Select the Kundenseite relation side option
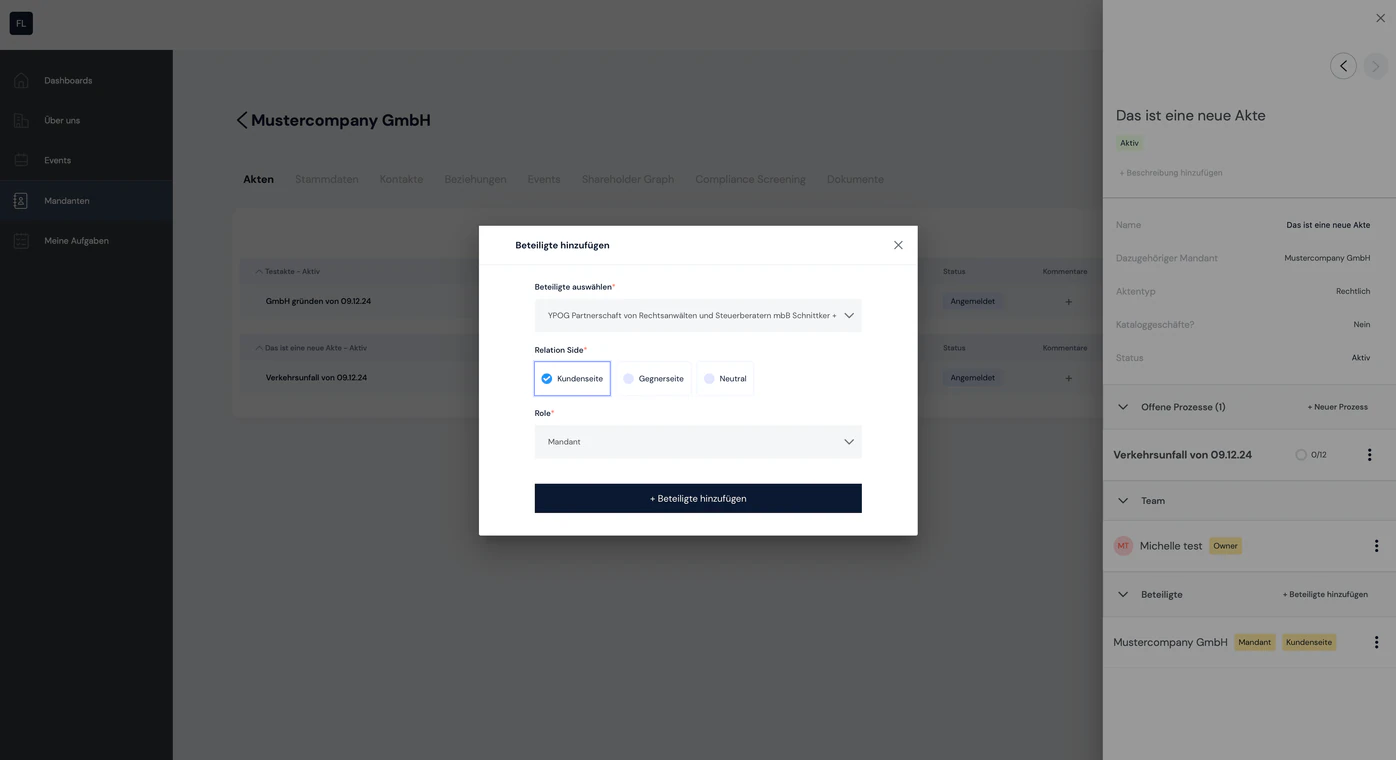Screen dimensions: 1396x760 pos(572,379)
